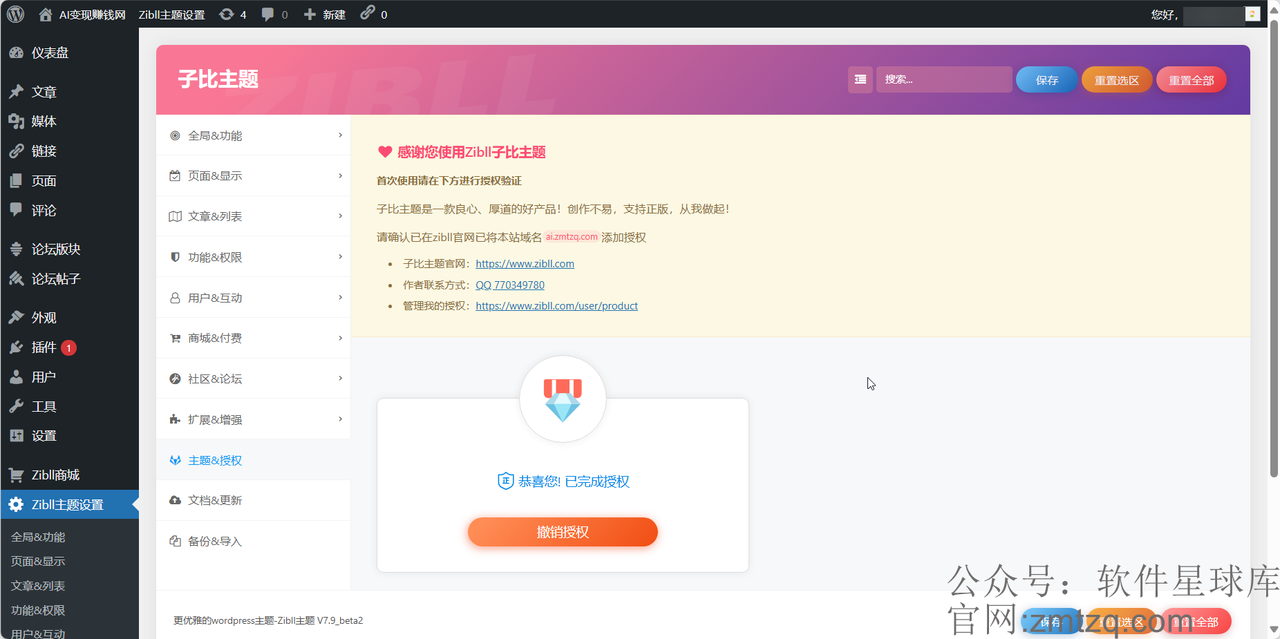1280x639 pixels.
Task: Click the 工具 wrench icon
Action: (x=16, y=406)
